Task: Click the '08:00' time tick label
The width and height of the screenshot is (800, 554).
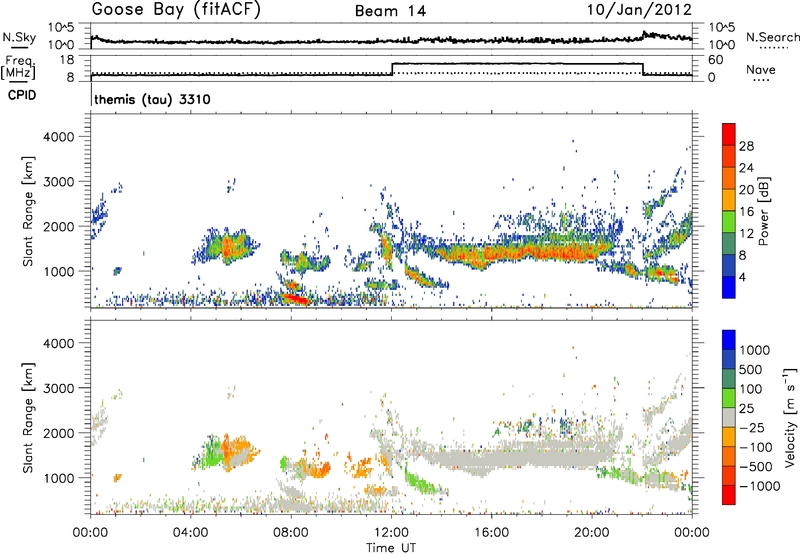Action: tap(291, 533)
